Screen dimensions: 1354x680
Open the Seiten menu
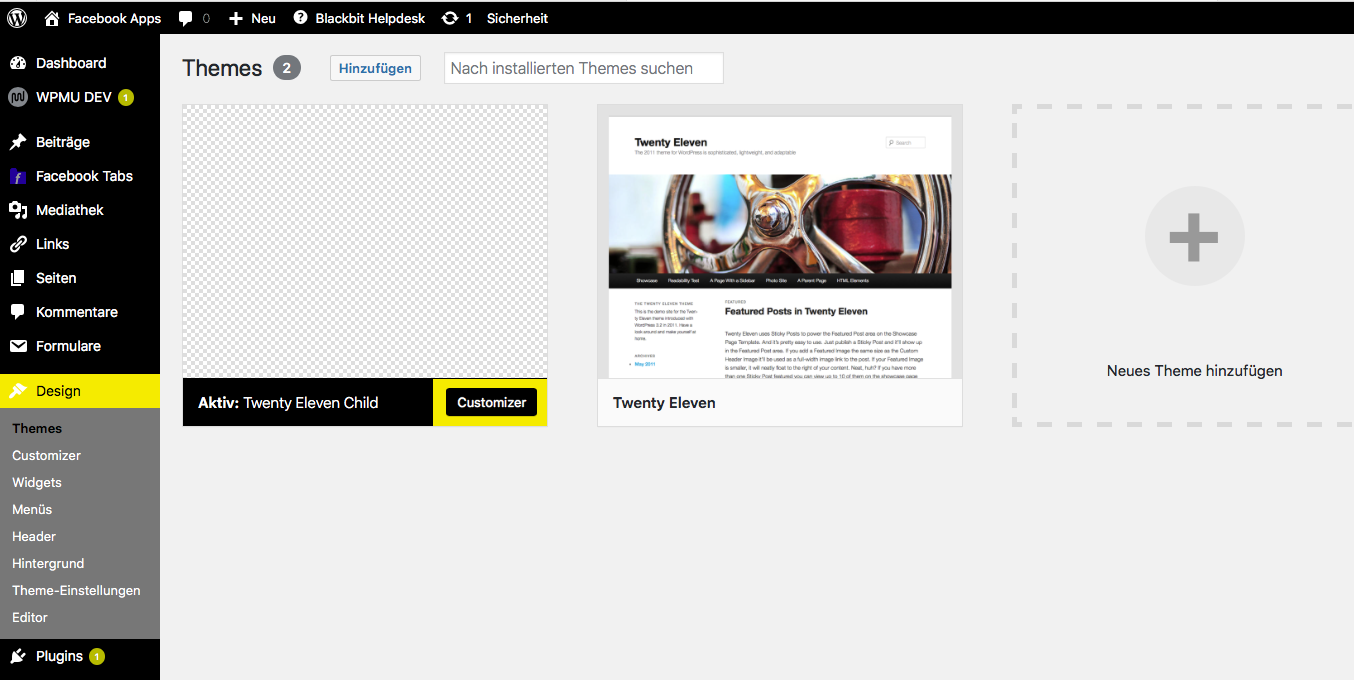[80, 278]
